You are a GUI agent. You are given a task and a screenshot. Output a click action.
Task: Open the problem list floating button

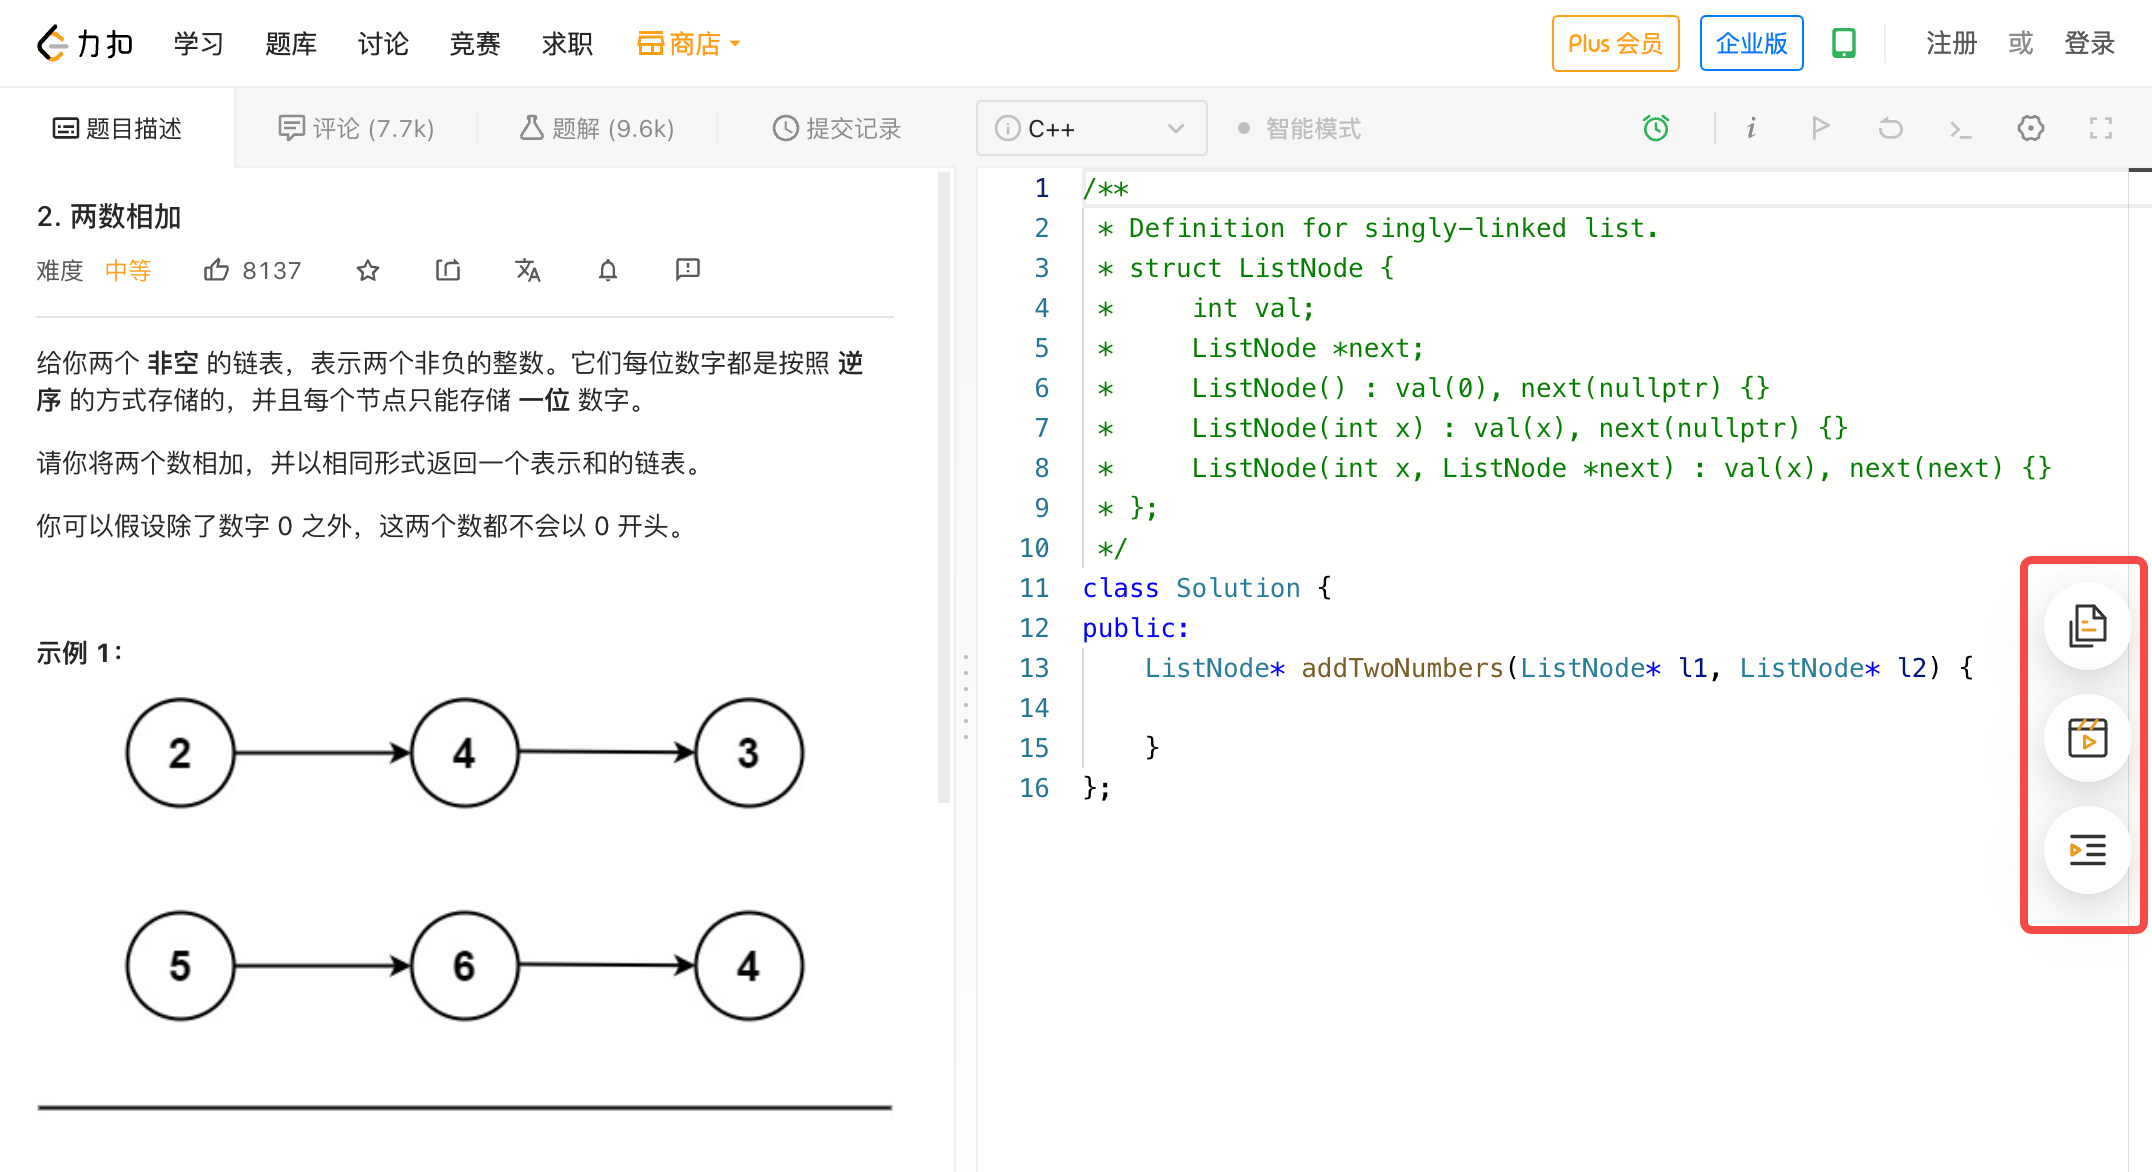[x=2087, y=850]
